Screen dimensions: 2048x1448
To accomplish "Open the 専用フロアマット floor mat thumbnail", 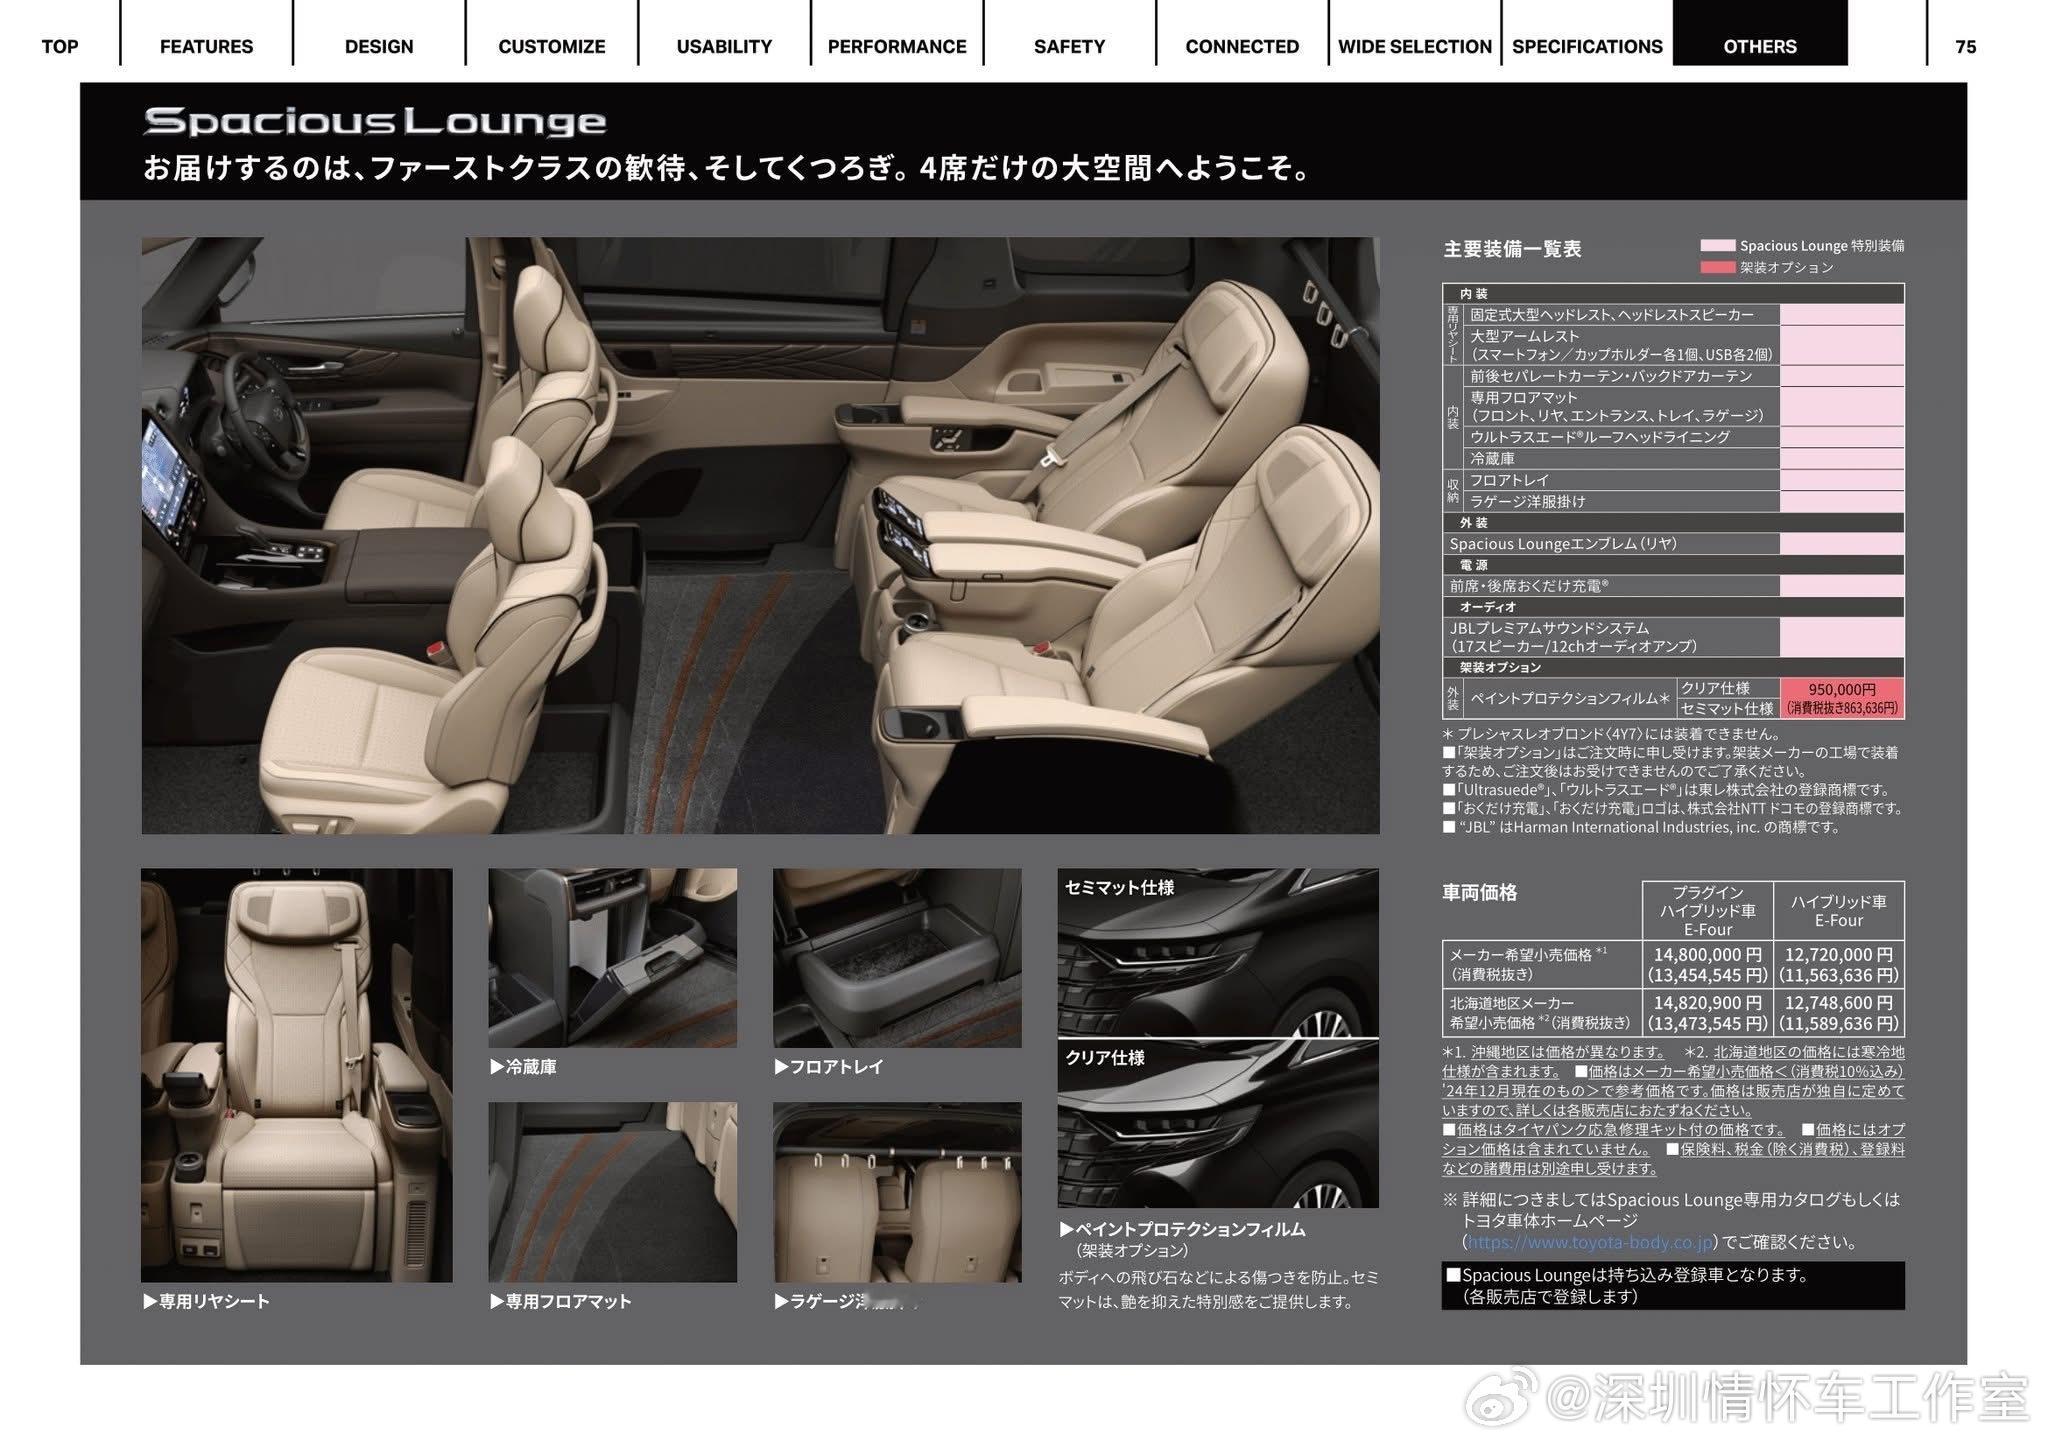I will [612, 1192].
